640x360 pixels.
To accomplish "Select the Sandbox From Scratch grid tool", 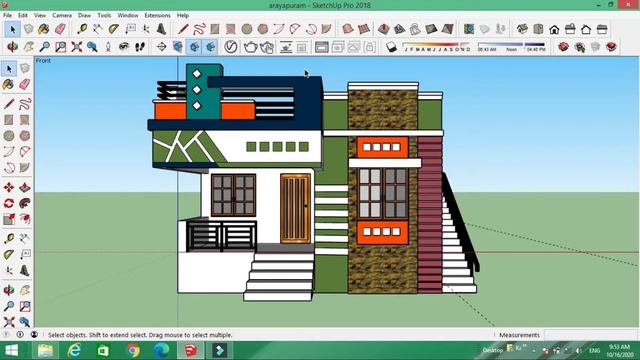I will [364, 29].
